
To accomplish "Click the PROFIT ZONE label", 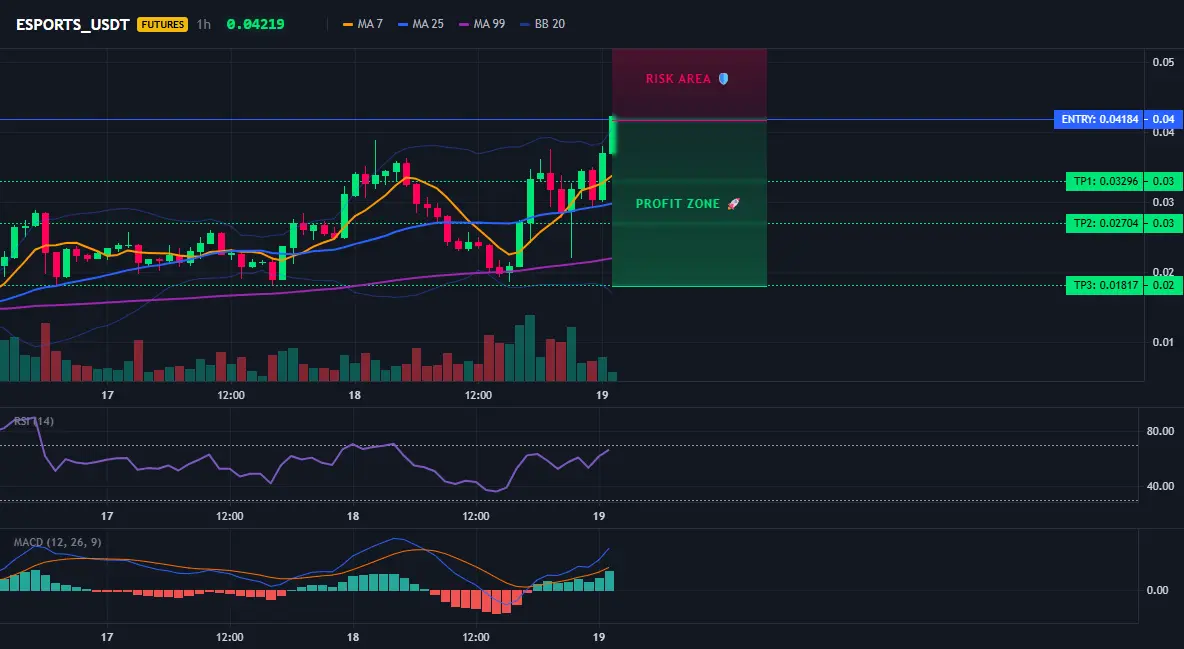I will [x=678, y=204].
